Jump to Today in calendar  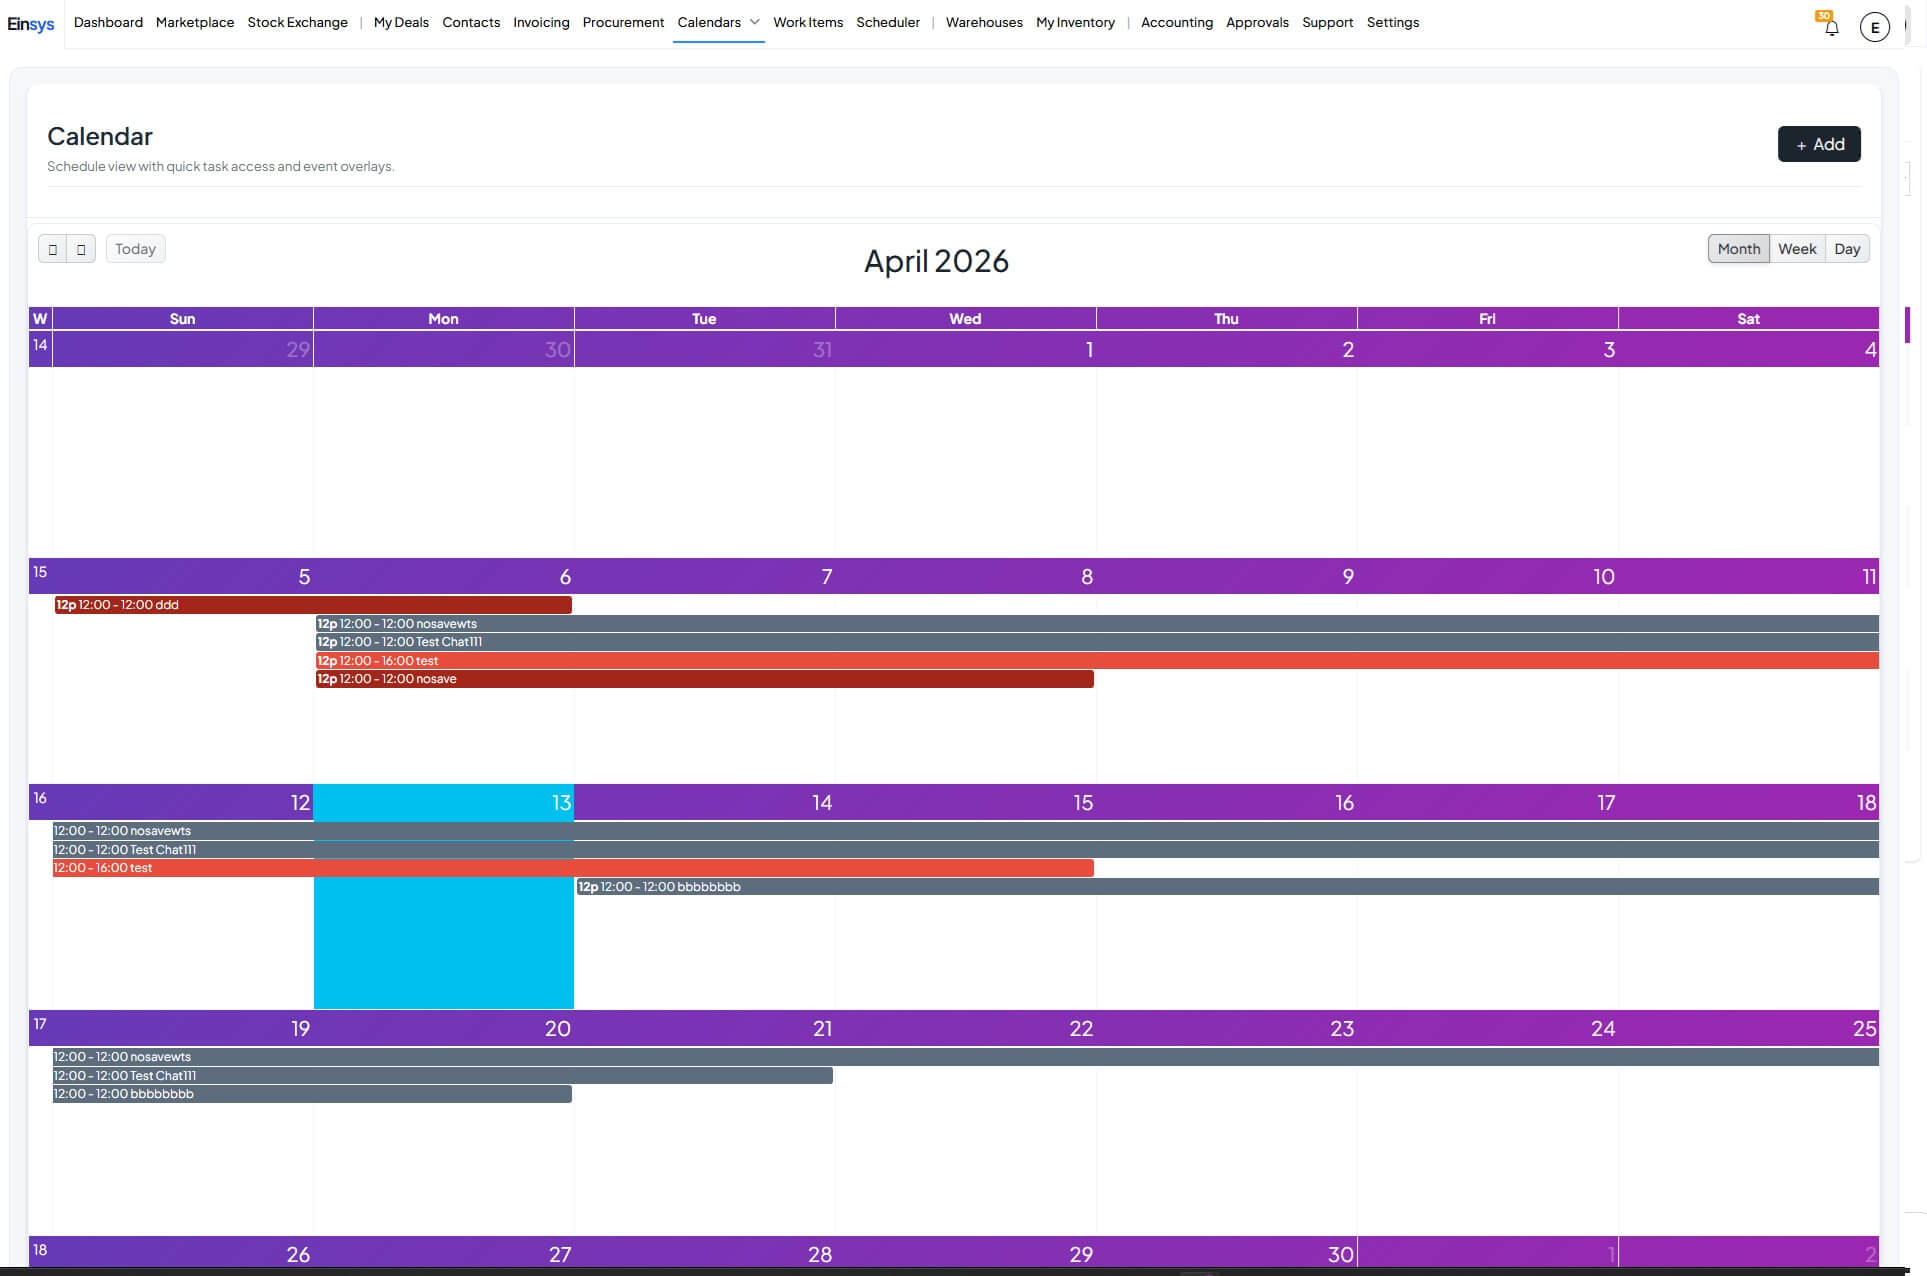[x=135, y=249]
